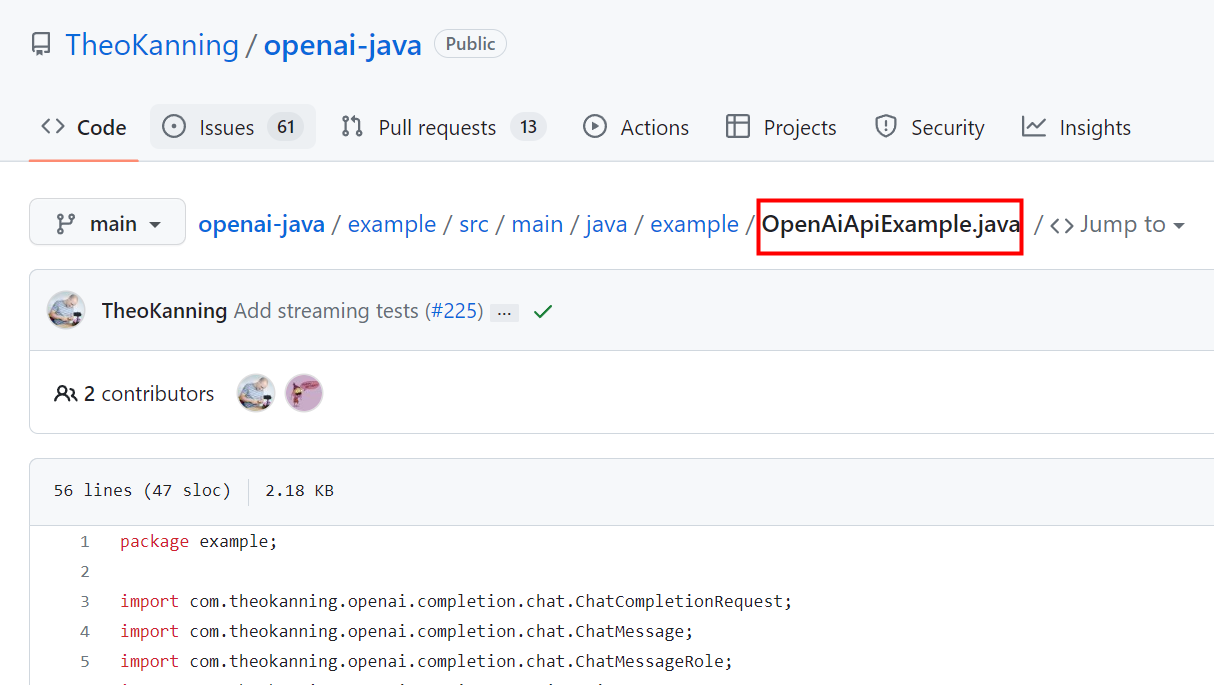The width and height of the screenshot is (1214, 685).
Task: Open the Add streaming tests commit message
Action: [326, 311]
